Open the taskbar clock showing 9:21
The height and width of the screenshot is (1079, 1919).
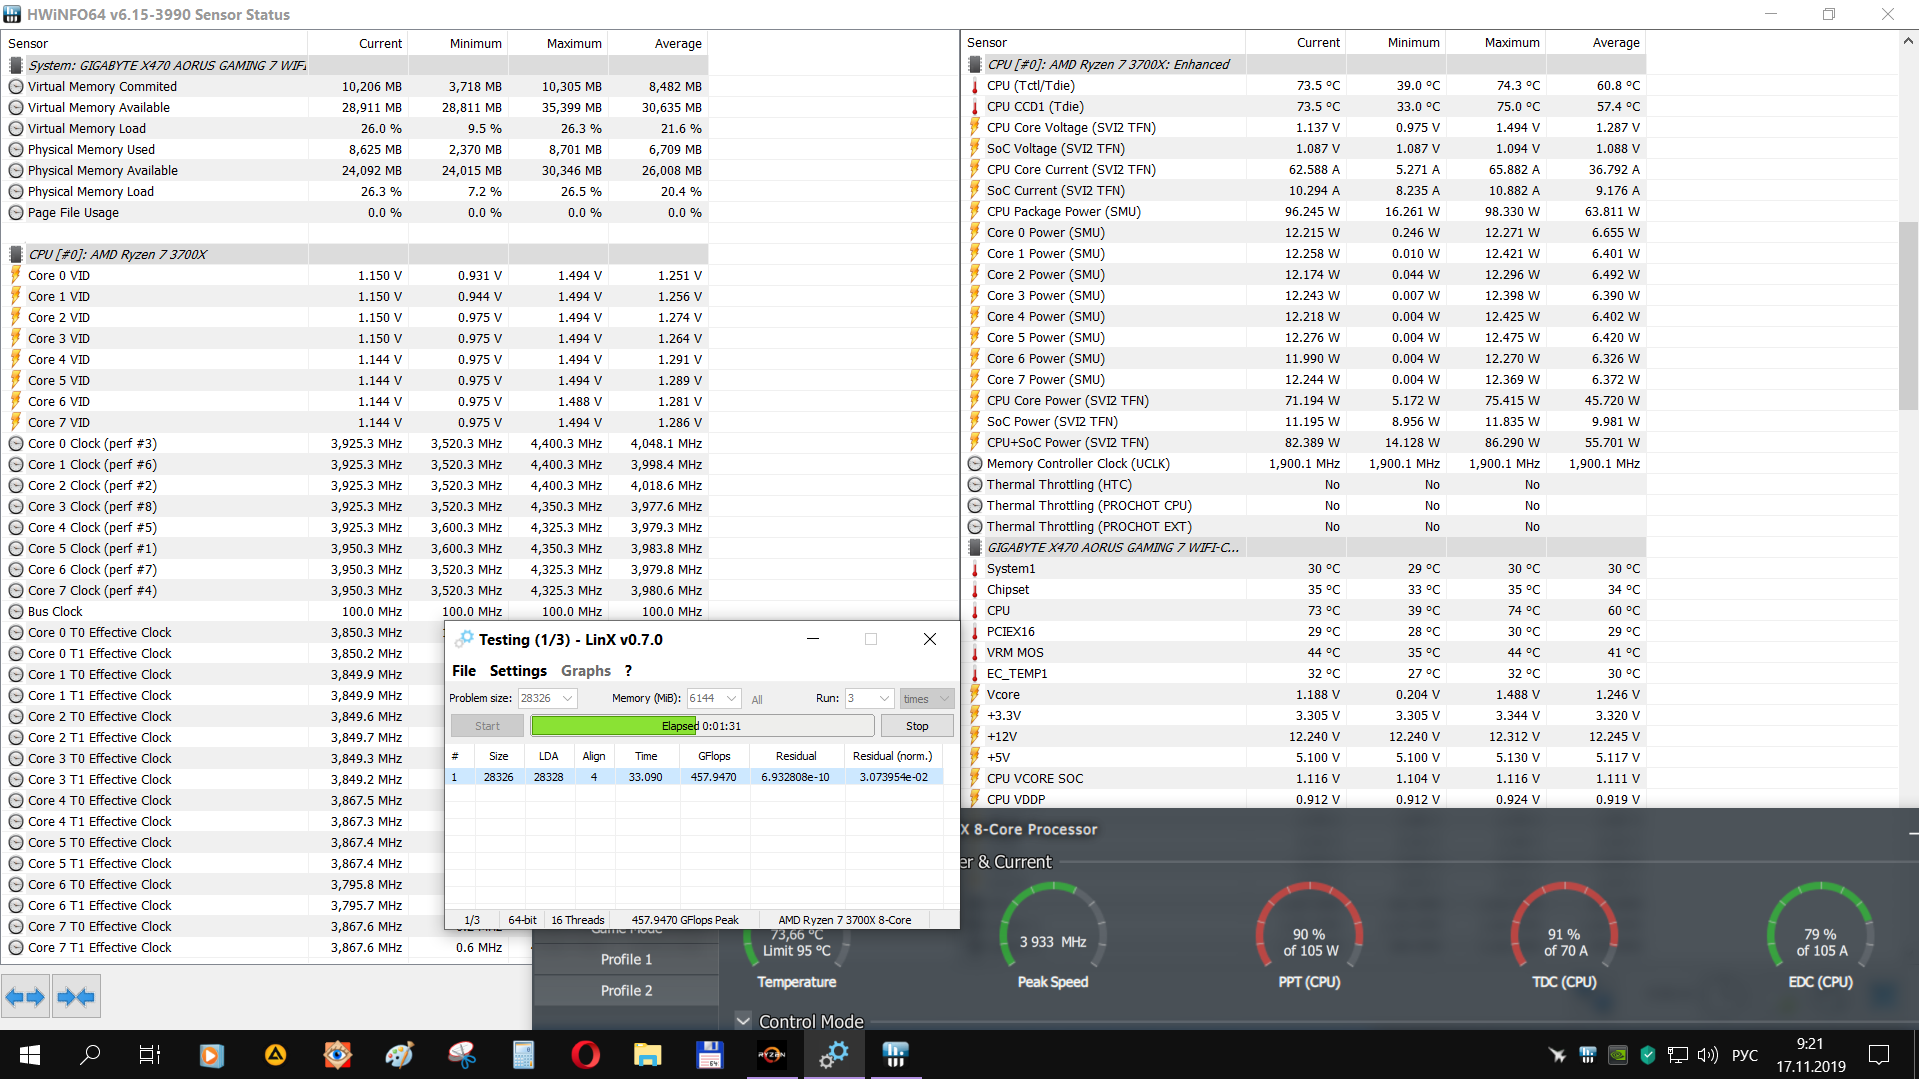tap(1810, 1055)
